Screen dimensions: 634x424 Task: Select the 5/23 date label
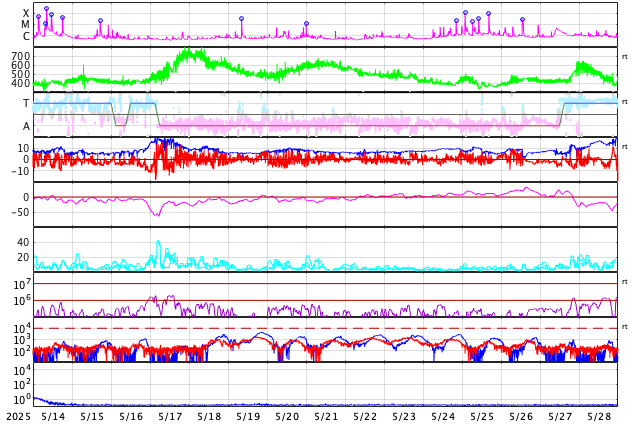point(404,416)
